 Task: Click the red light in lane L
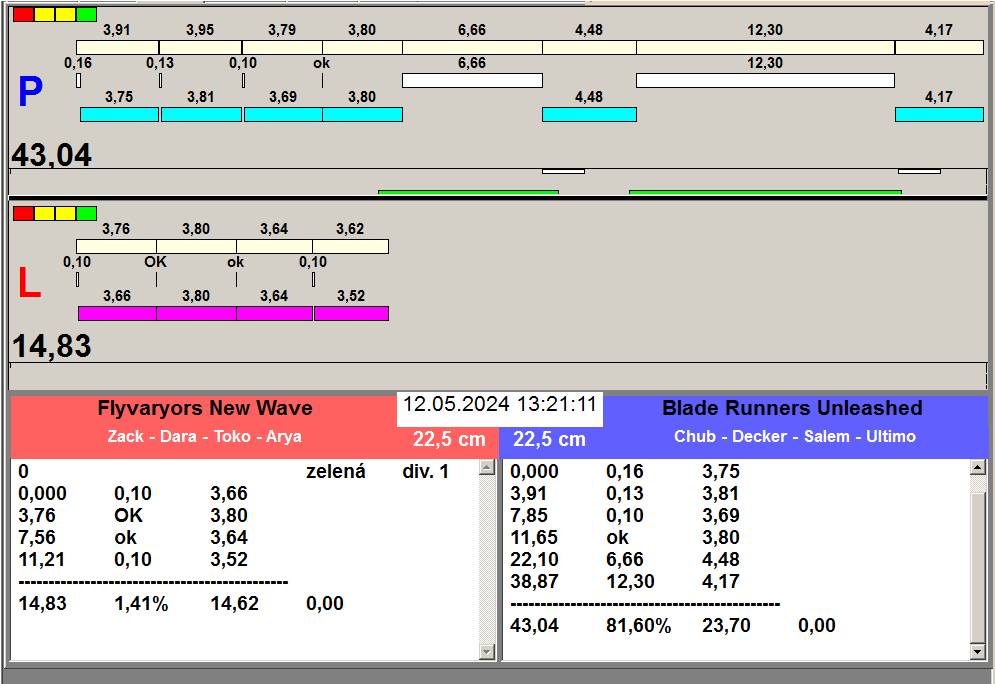23,213
